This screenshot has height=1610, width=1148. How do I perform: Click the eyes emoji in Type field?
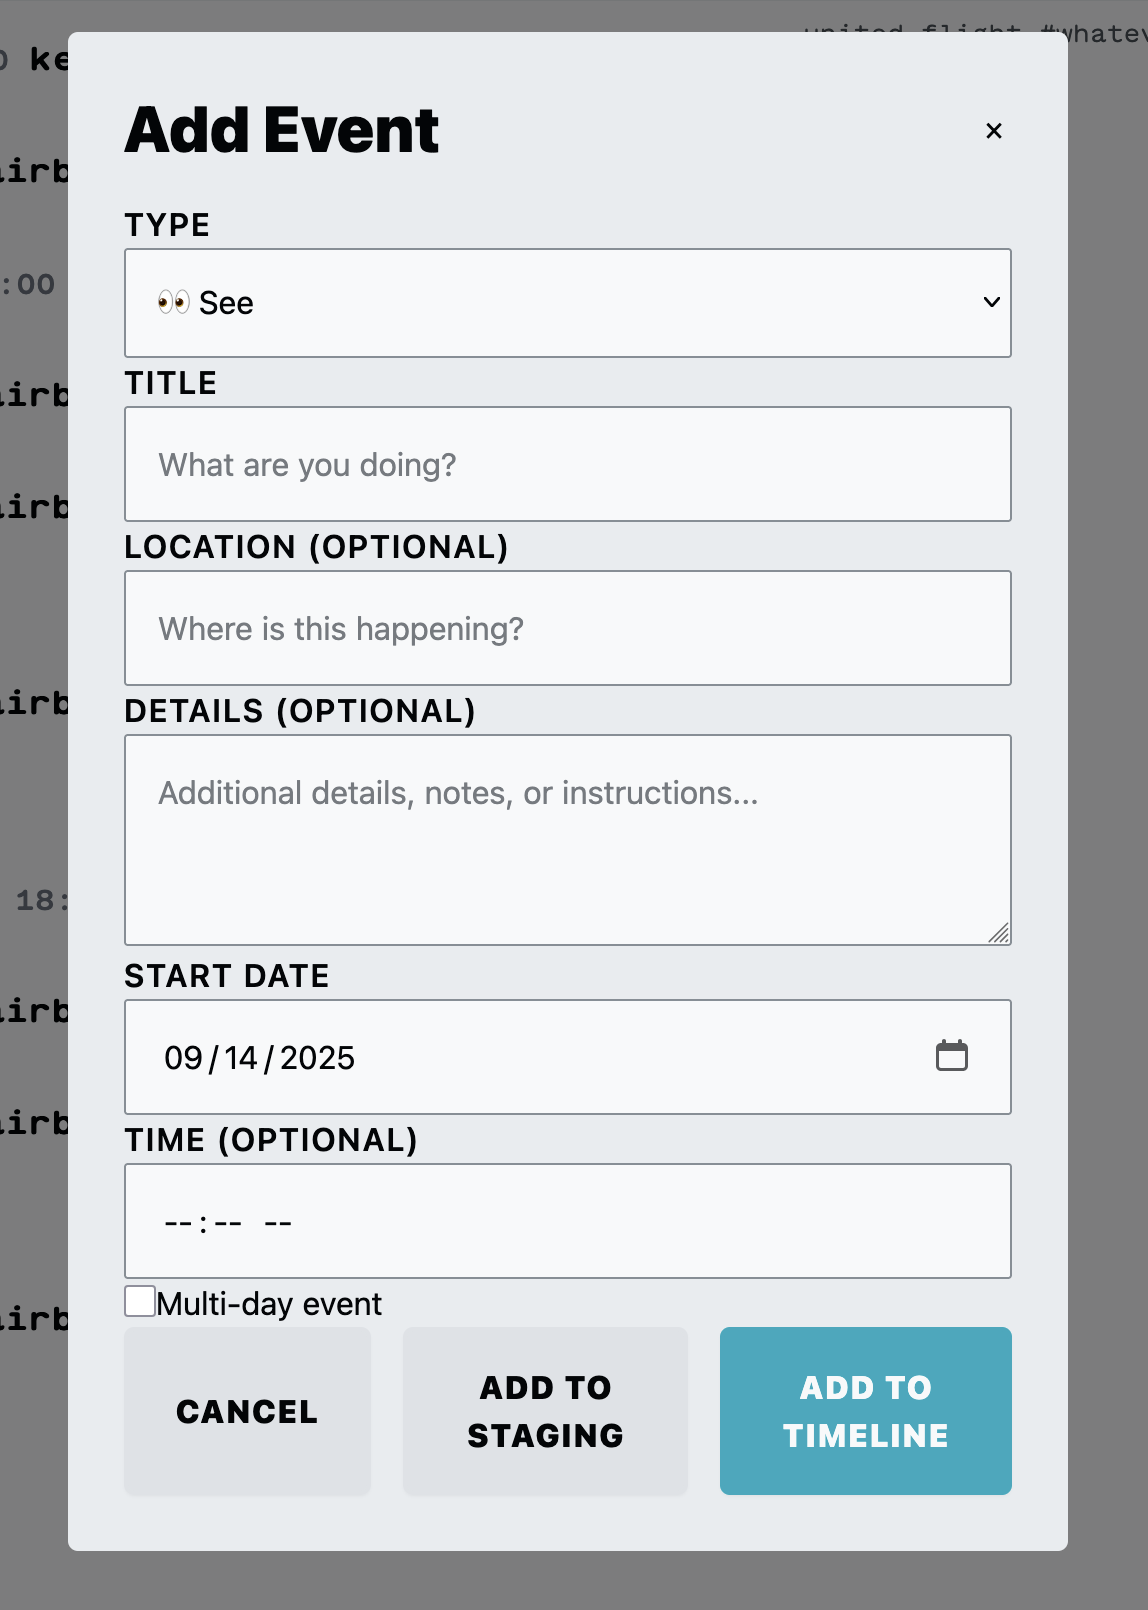tap(173, 303)
